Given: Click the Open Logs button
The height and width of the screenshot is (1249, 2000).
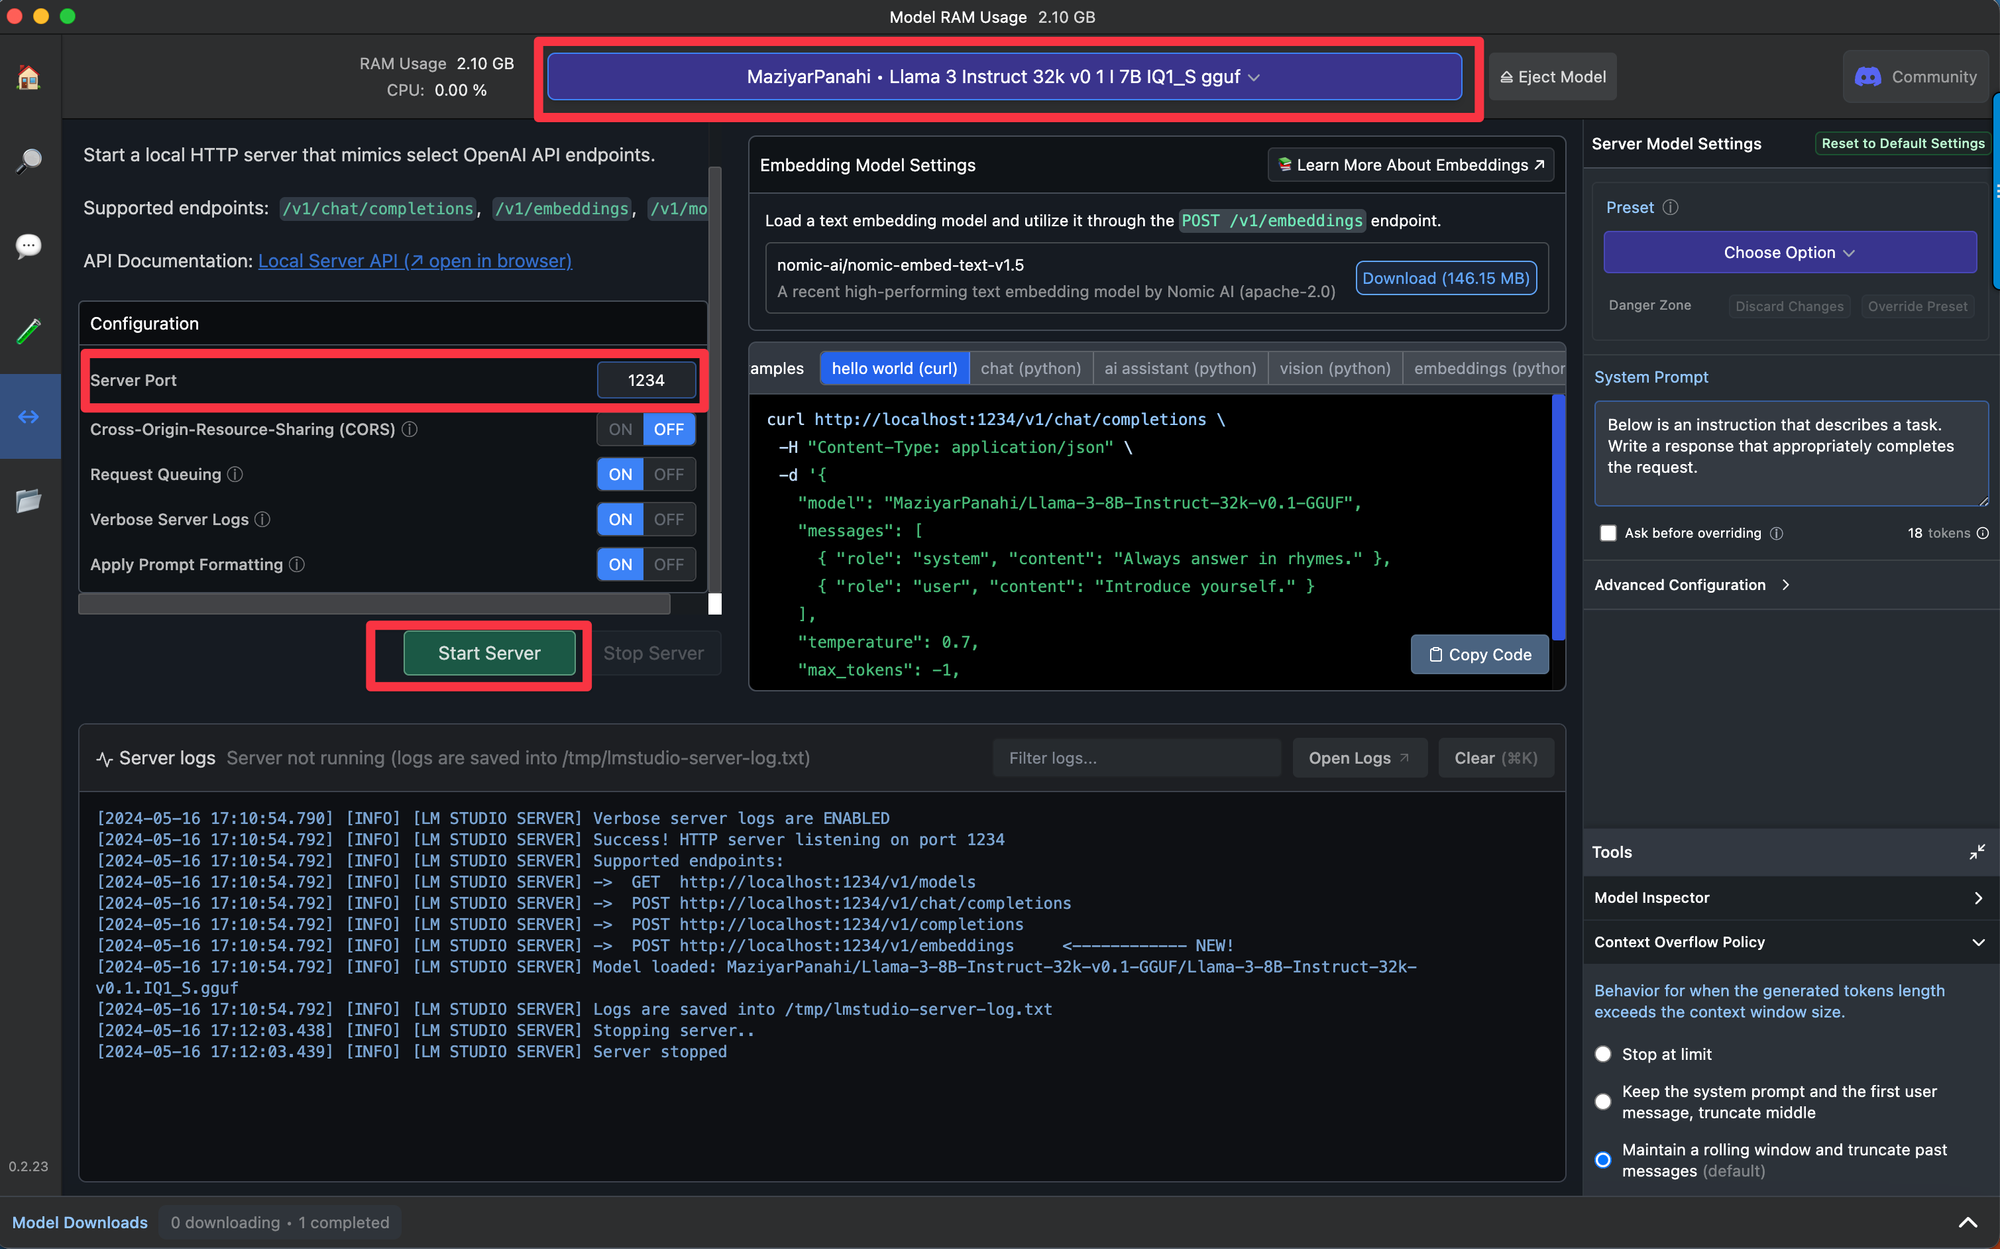Looking at the screenshot, I should tap(1359, 758).
